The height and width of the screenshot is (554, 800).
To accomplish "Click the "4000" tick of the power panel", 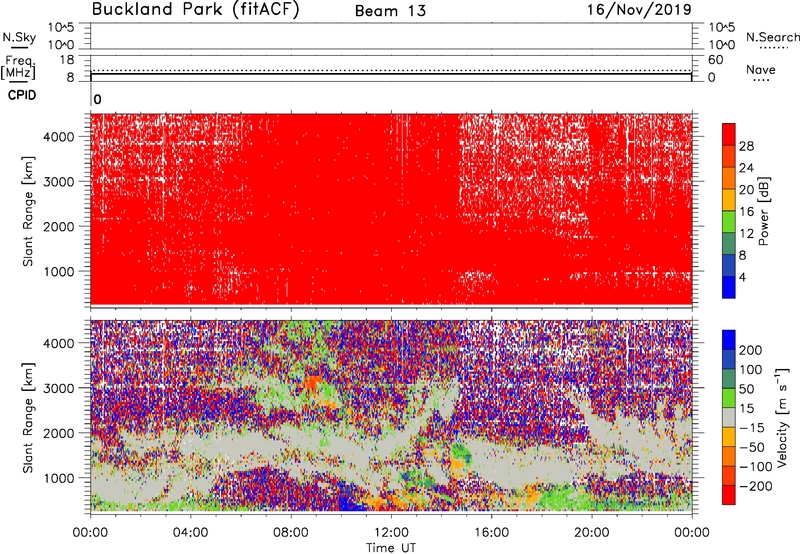I will (59, 137).
